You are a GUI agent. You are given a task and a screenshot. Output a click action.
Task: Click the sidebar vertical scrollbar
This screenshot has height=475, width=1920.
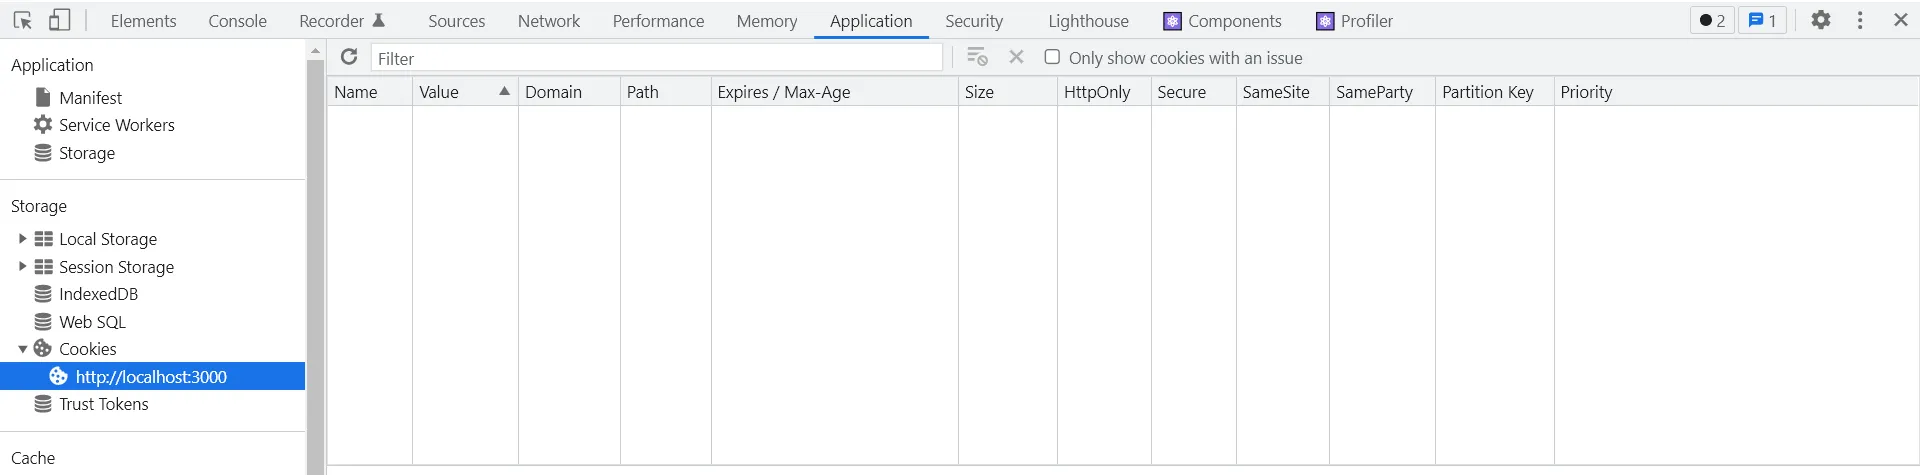pos(316,260)
